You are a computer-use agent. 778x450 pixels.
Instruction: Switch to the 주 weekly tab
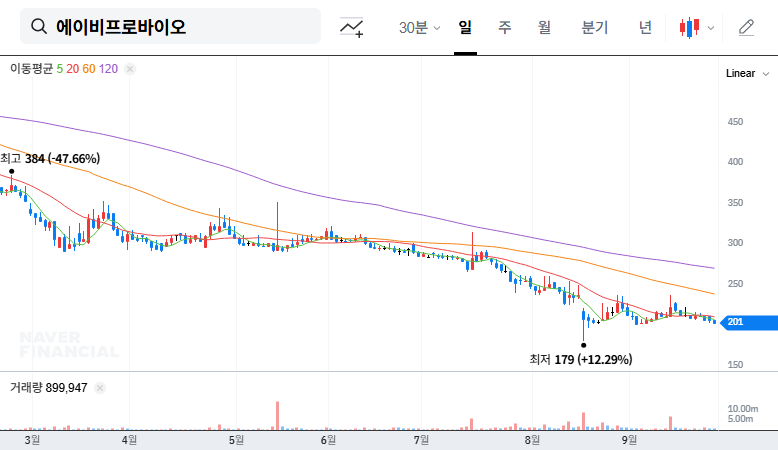pos(505,27)
